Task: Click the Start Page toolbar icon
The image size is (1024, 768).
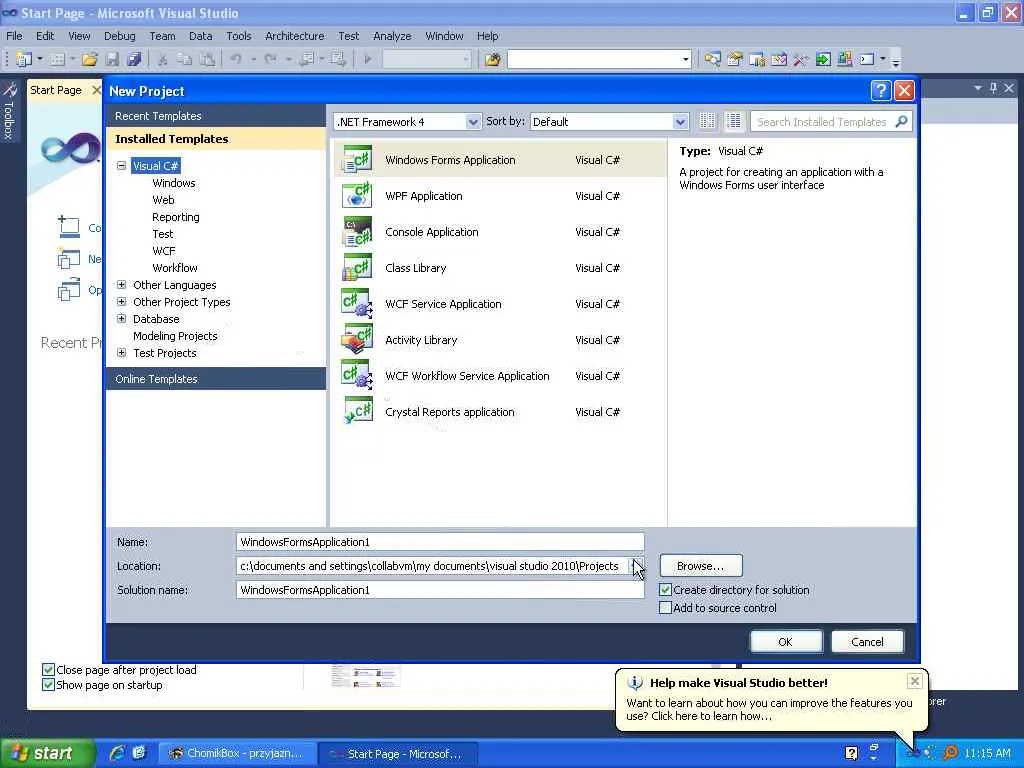Action: click(823, 59)
